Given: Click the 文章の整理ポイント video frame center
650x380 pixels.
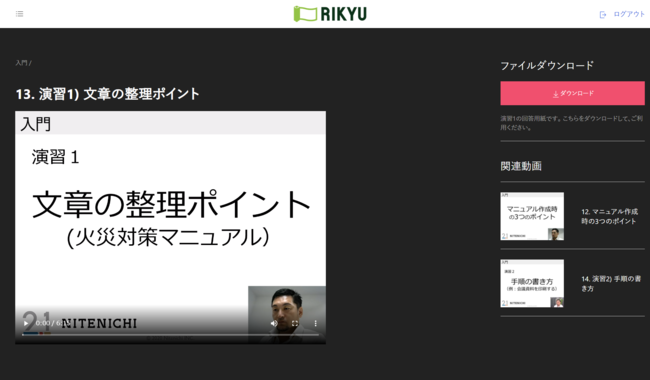Looking at the screenshot, I should 170,228.
